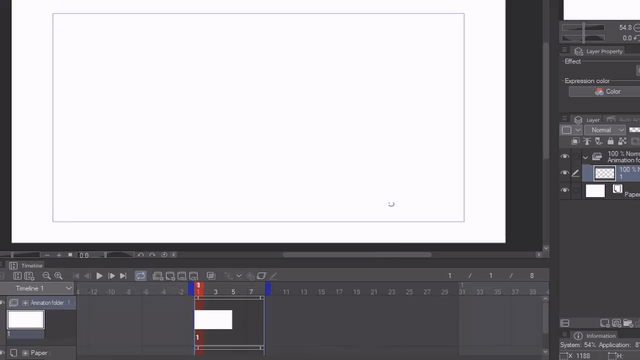
Task: Toggle loop playback in the timeline
Action: click(140, 276)
